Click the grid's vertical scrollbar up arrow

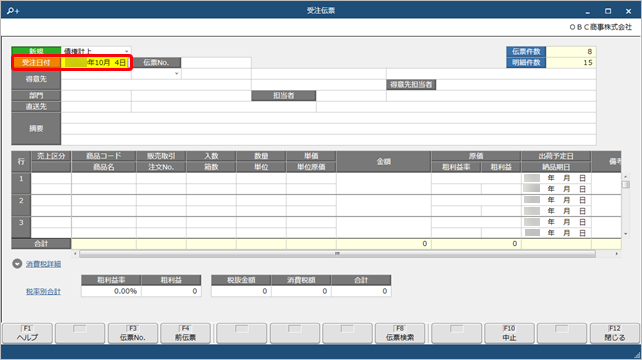pyautogui.click(x=625, y=177)
